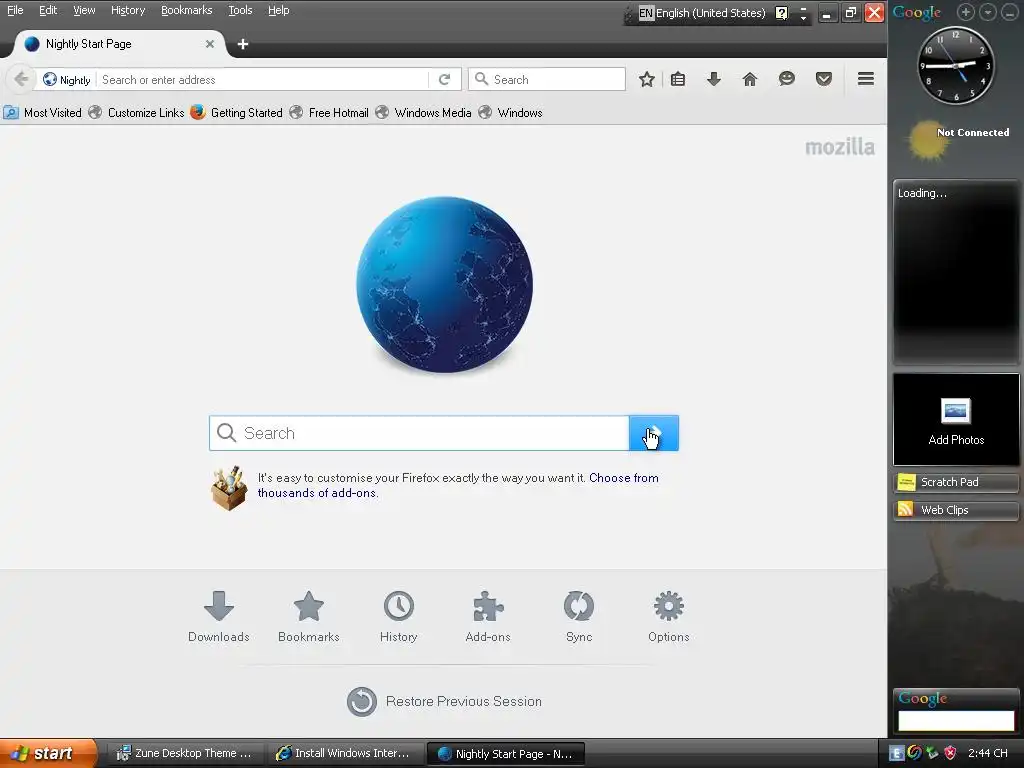This screenshot has width=1024, height=768.
Task: Open the downloads arrow in toolbar
Action: pyautogui.click(x=714, y=80)
